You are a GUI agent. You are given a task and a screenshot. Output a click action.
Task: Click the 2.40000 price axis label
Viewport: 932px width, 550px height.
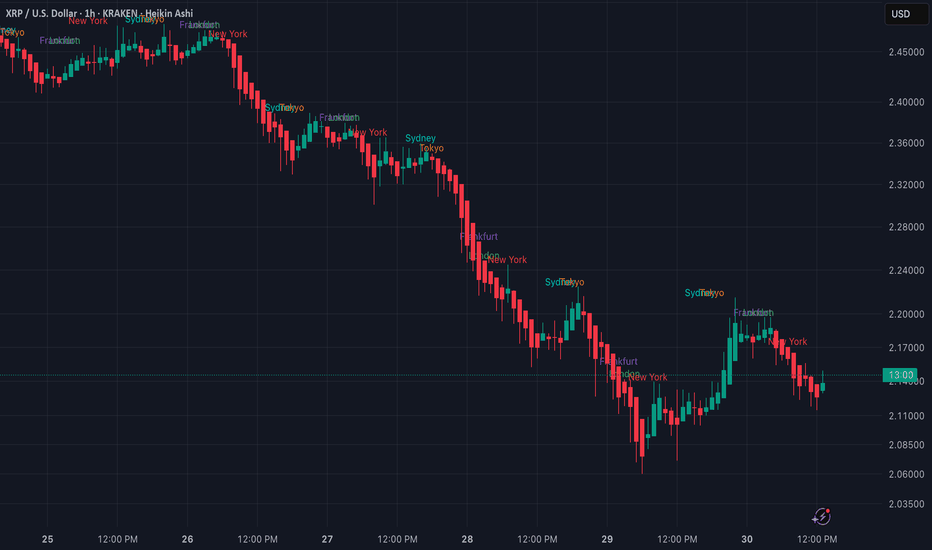click(906, 102)
